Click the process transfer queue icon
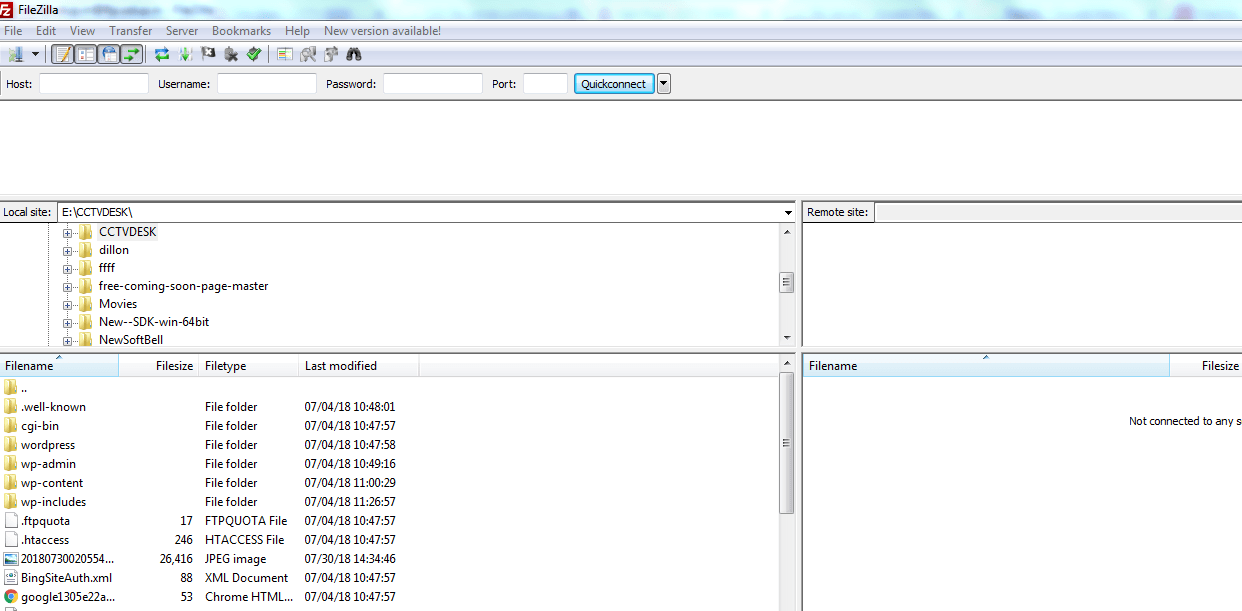 tap(185, 54)
